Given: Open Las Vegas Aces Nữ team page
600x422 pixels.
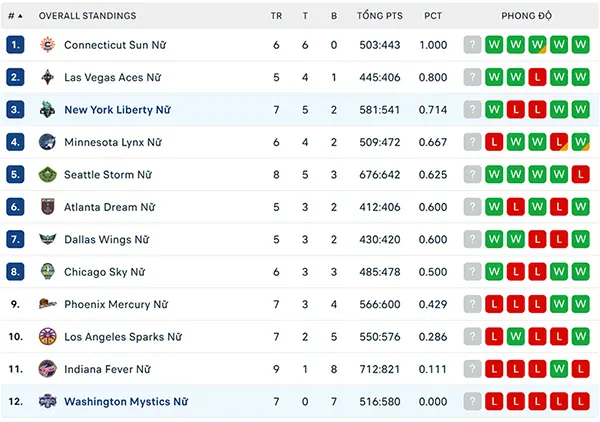Looking at the screenshot, I should click(x=112, y=77).
